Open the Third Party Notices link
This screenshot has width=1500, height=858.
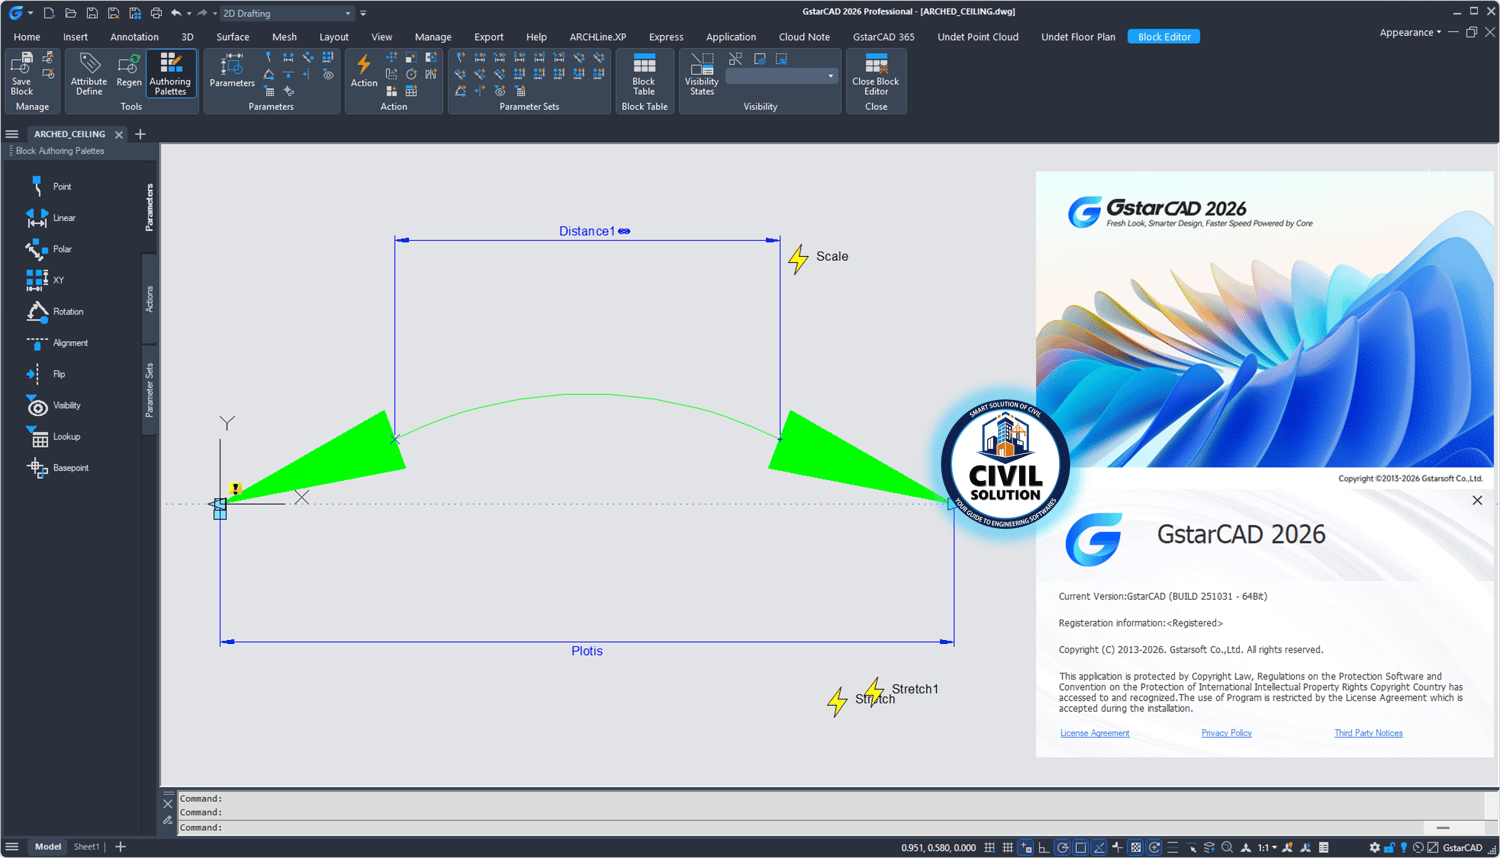tap(1368, 733)
